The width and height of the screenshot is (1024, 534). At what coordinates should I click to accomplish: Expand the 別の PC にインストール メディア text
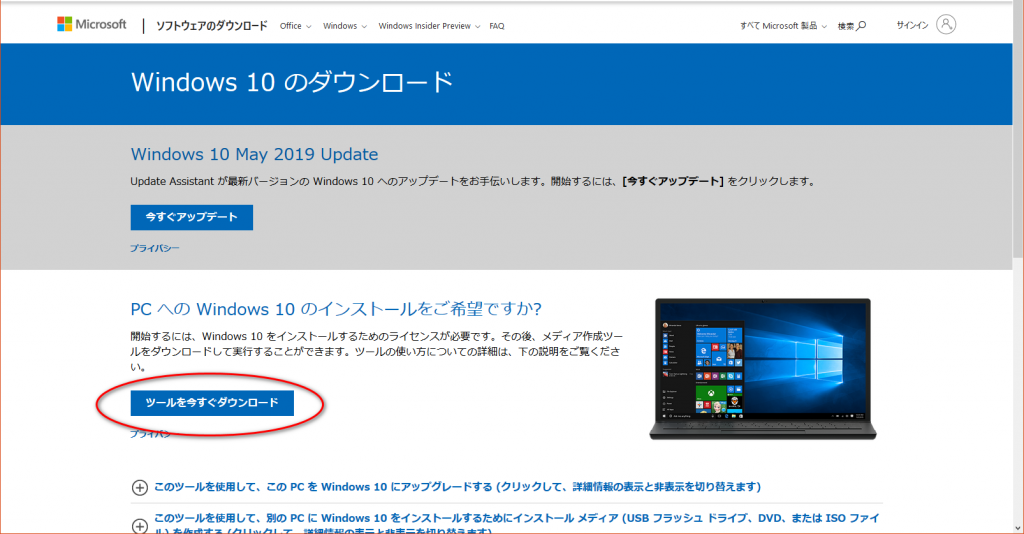[x=517, y=520]
